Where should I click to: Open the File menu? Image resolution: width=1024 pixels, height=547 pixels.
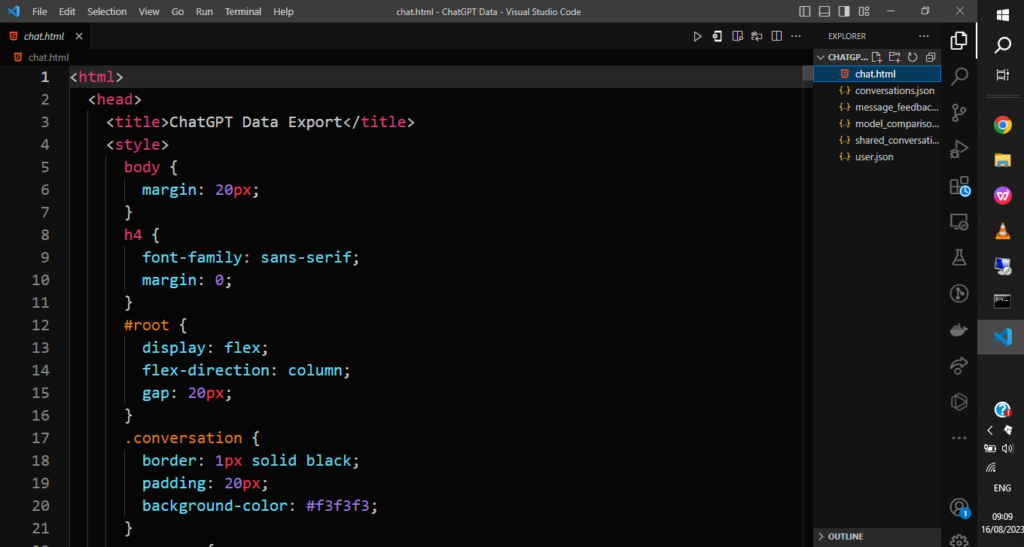tap(39, 12)
